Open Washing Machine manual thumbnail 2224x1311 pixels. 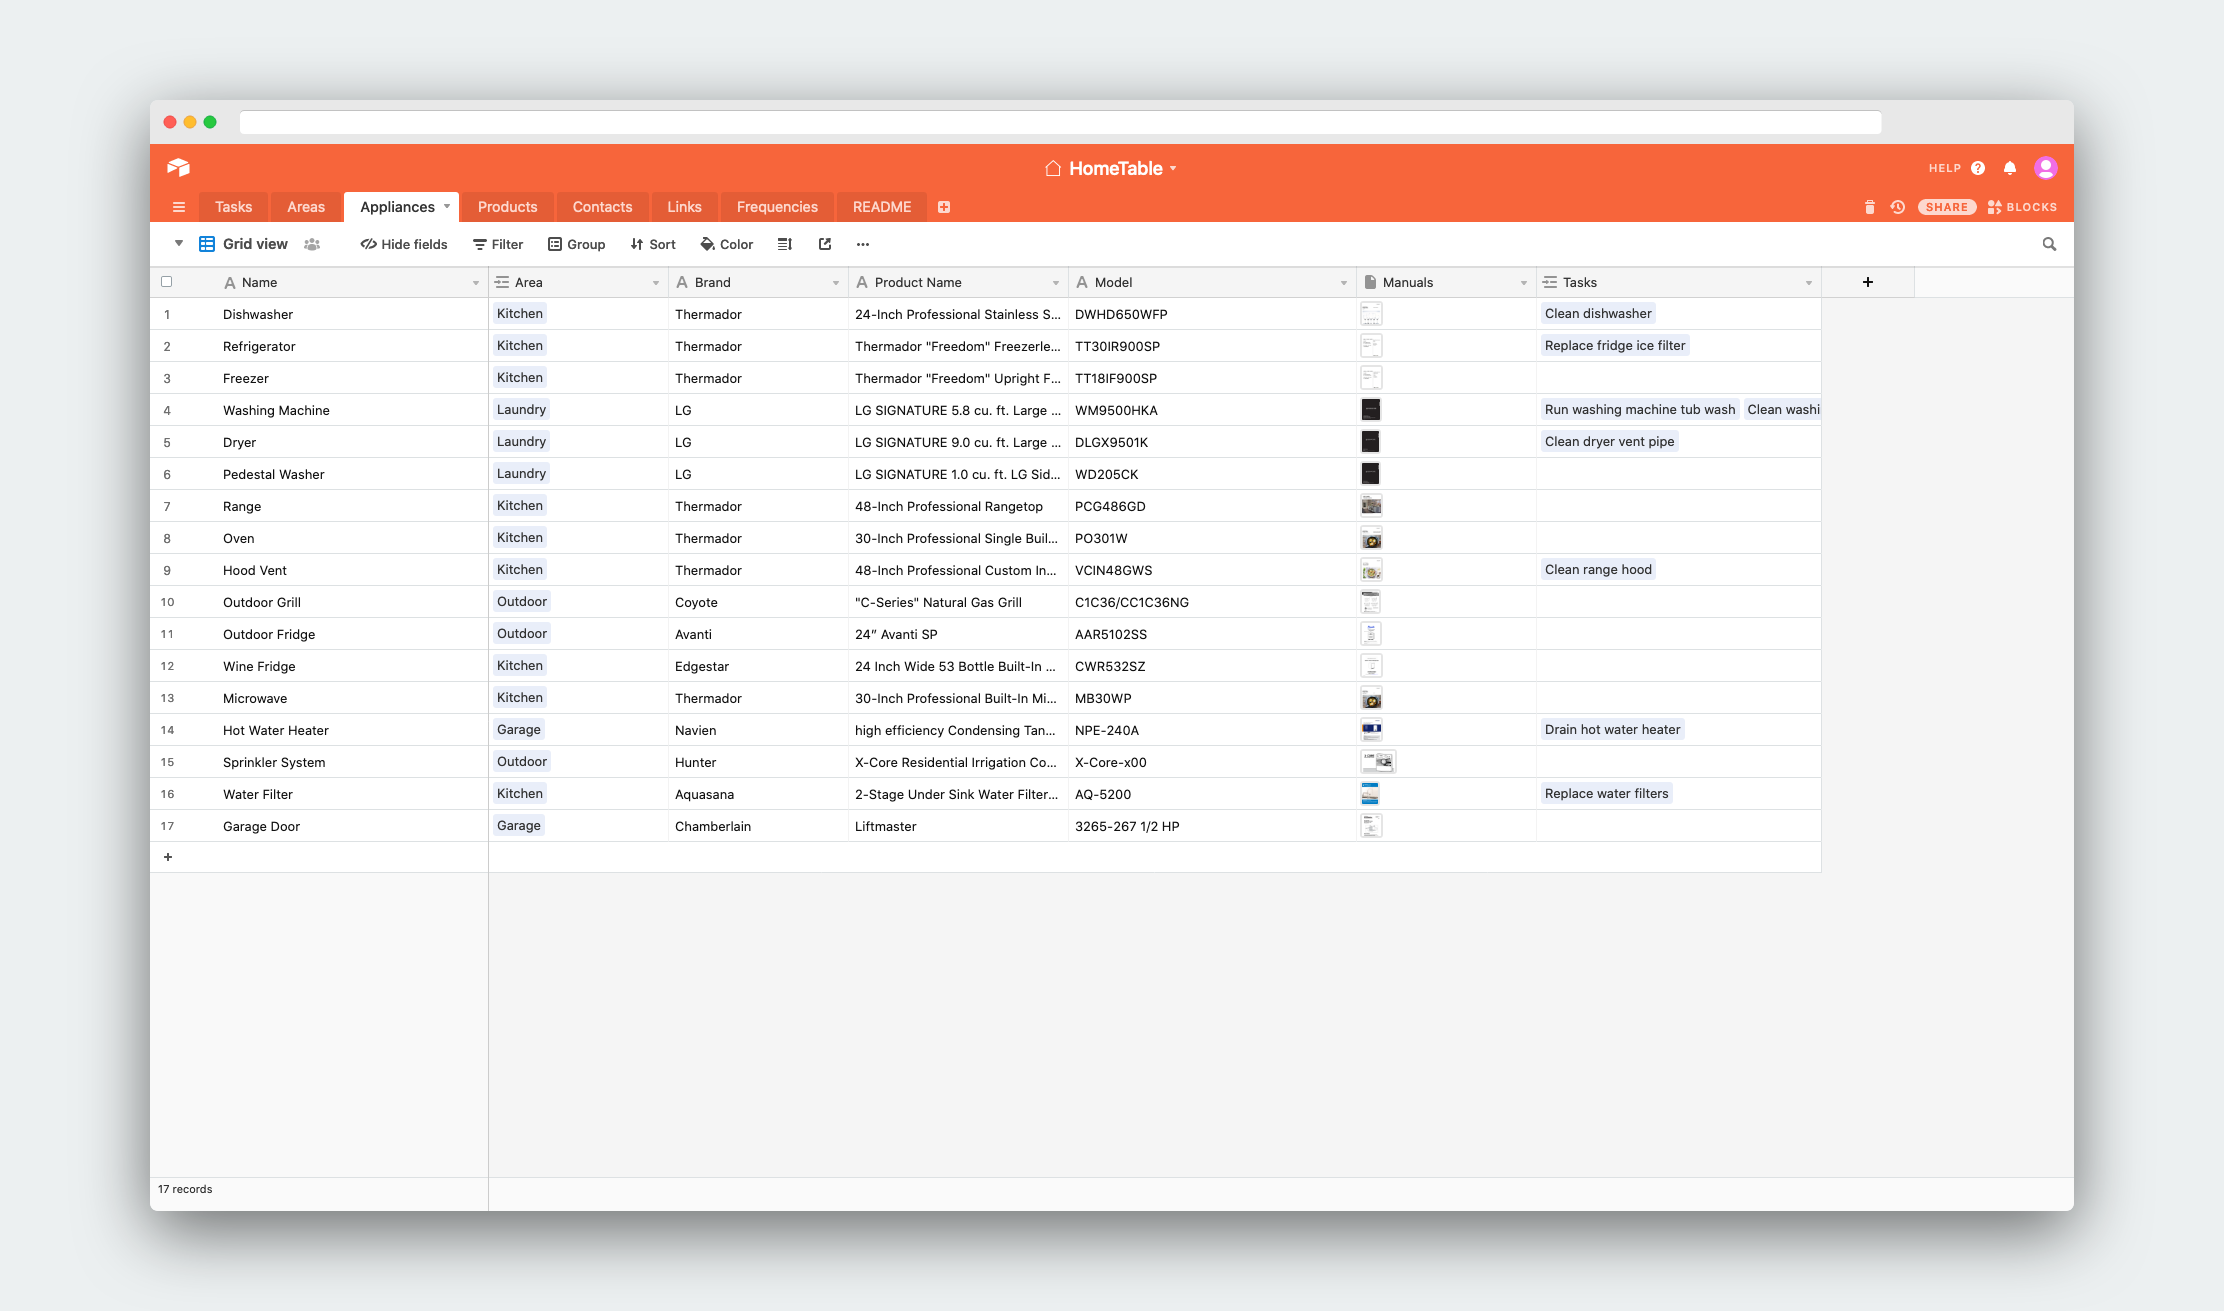click(1371, 410)
